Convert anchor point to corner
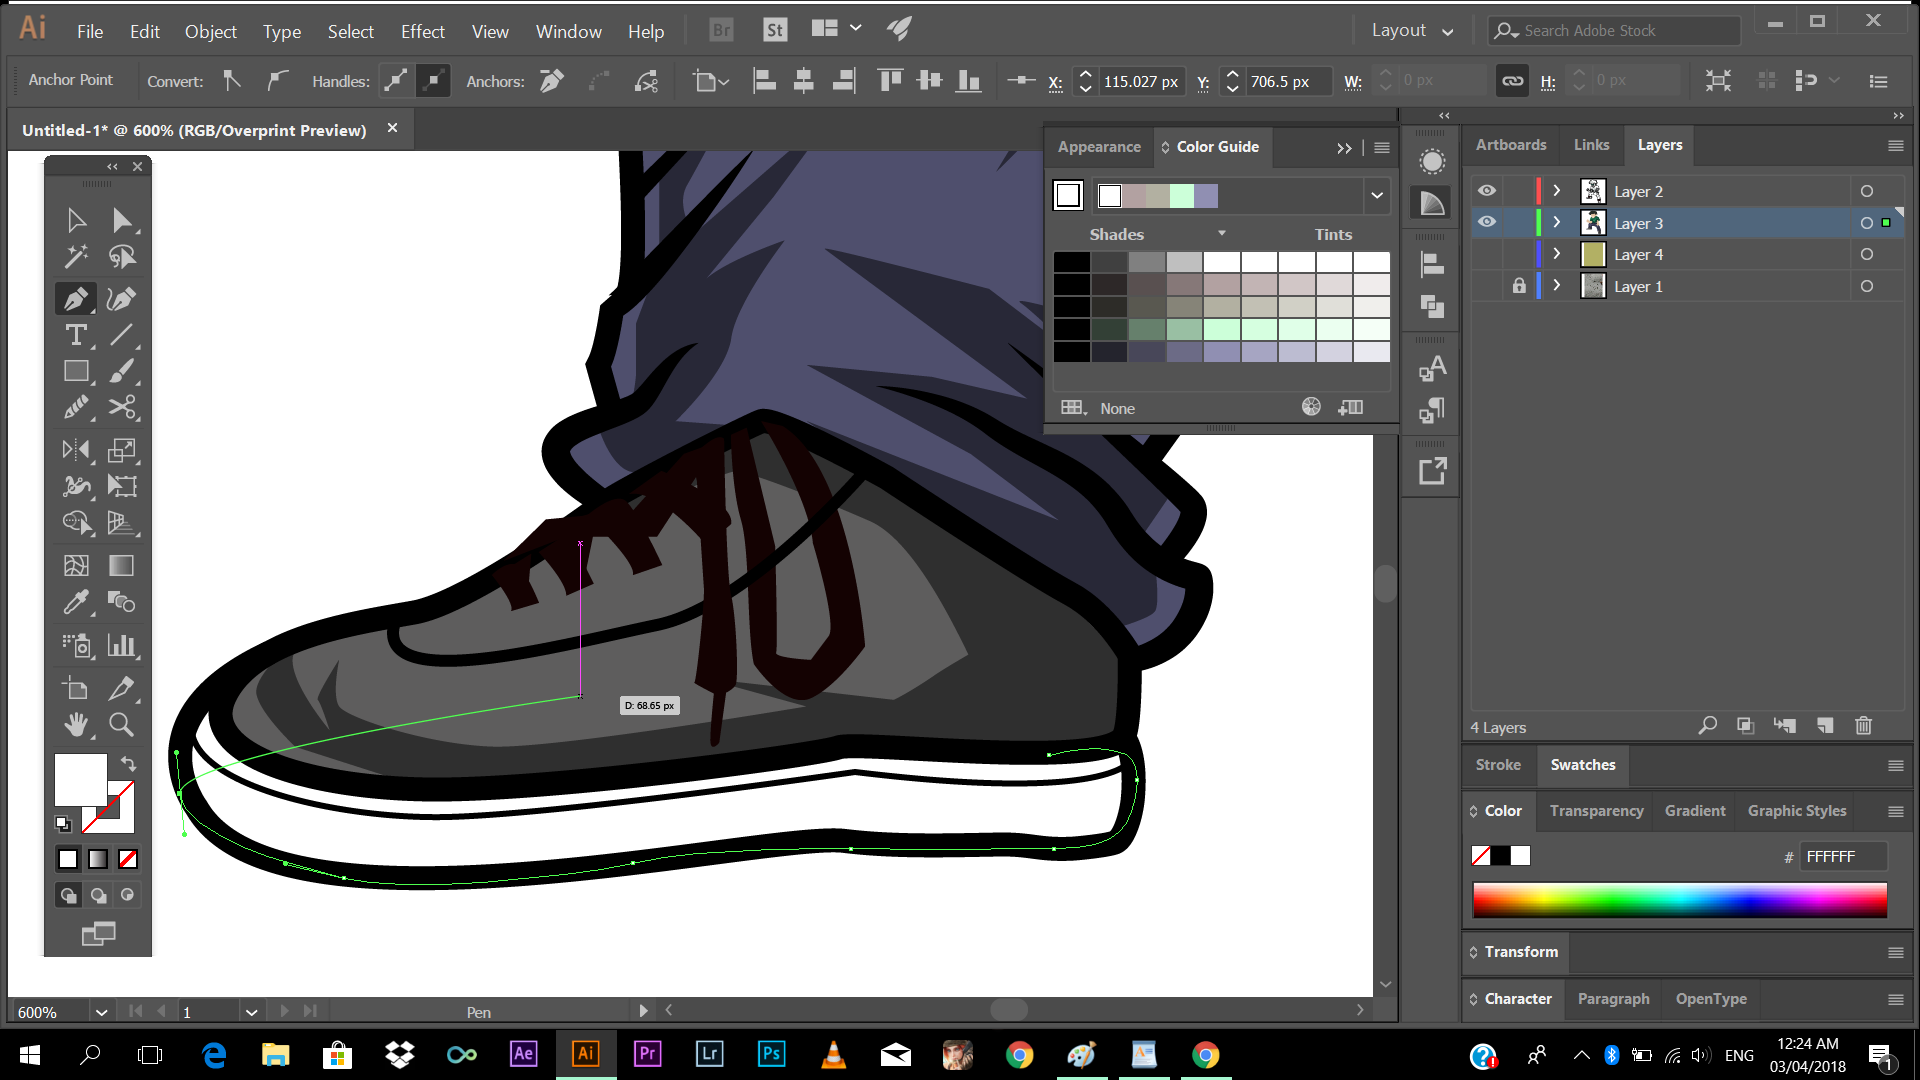This screenshot has width=1920, height=1080. point(232,81)
